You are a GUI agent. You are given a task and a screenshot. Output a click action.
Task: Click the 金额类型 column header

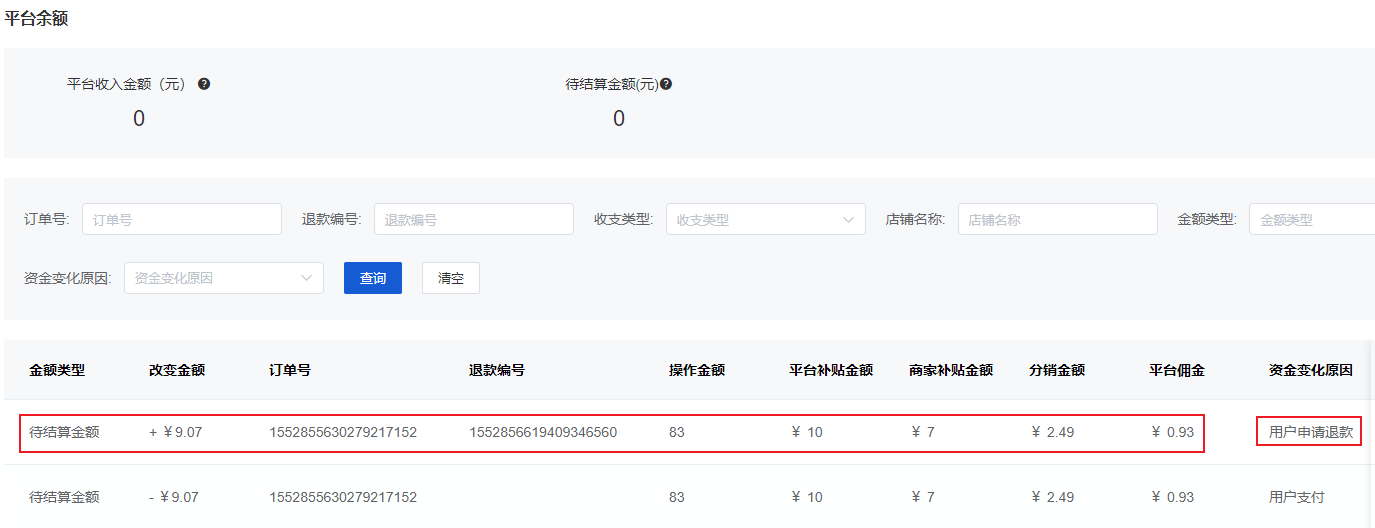click(57, 370)
